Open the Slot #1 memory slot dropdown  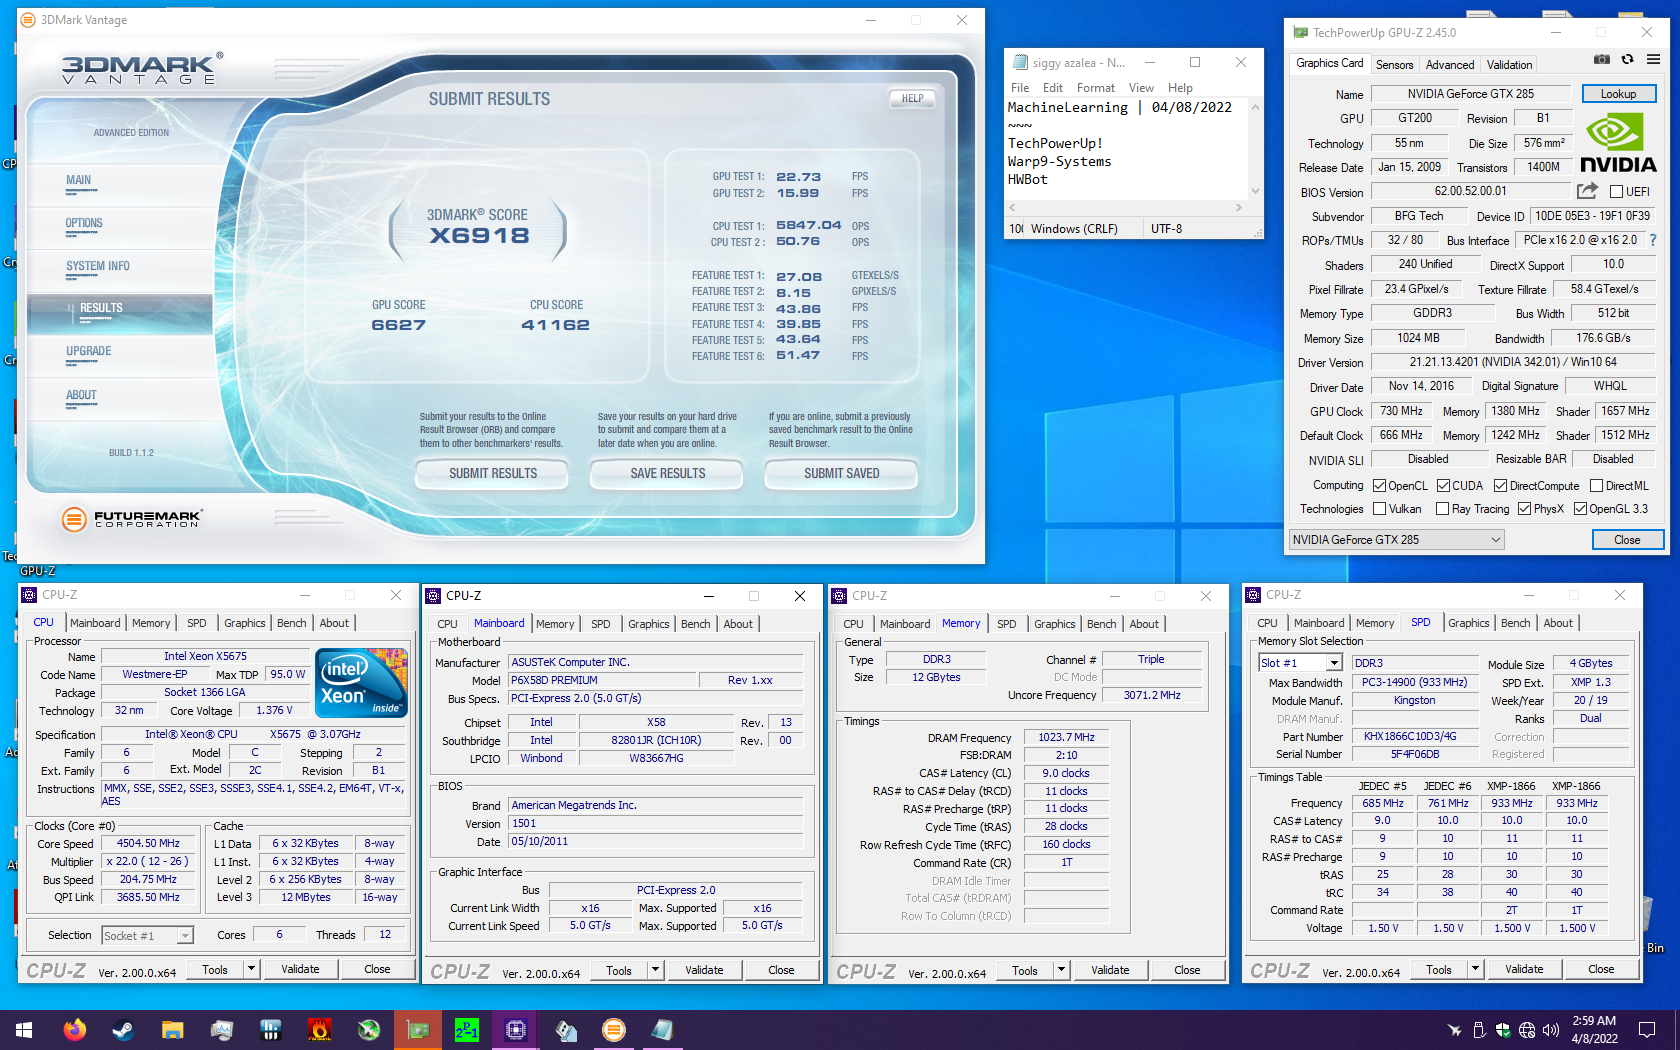click(1300, 663)
